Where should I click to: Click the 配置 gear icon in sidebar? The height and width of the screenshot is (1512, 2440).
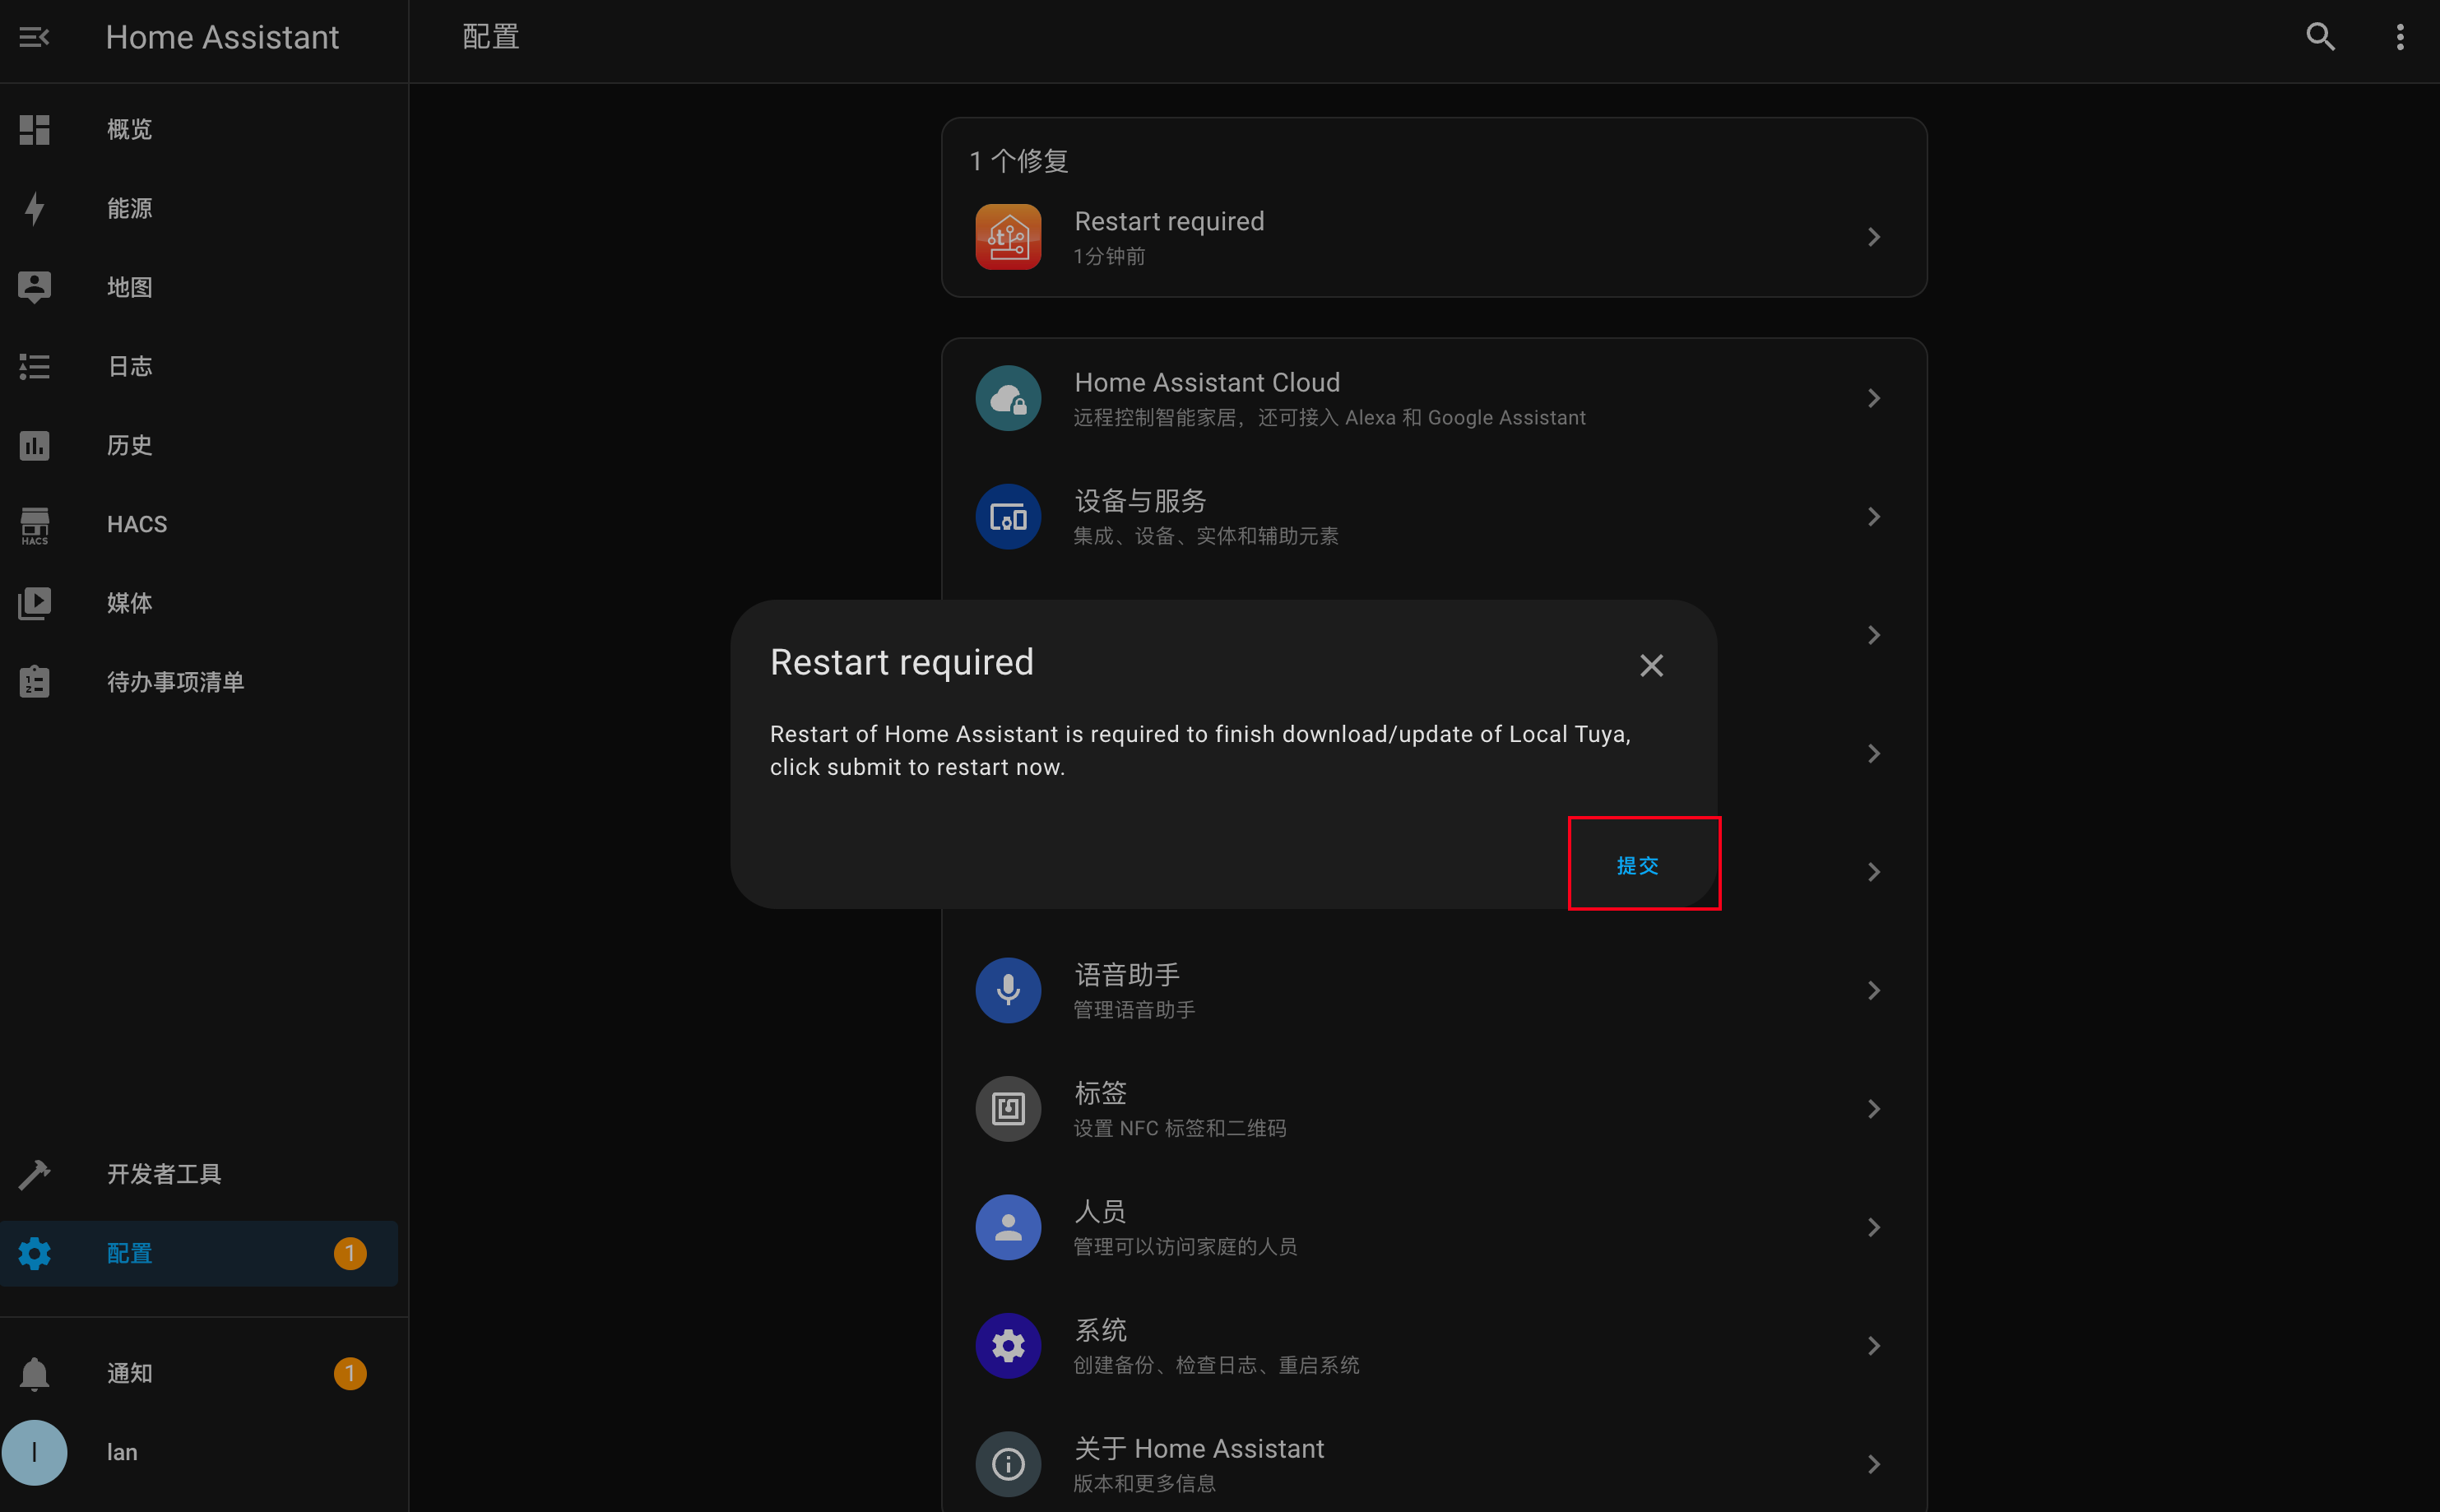34,1253
